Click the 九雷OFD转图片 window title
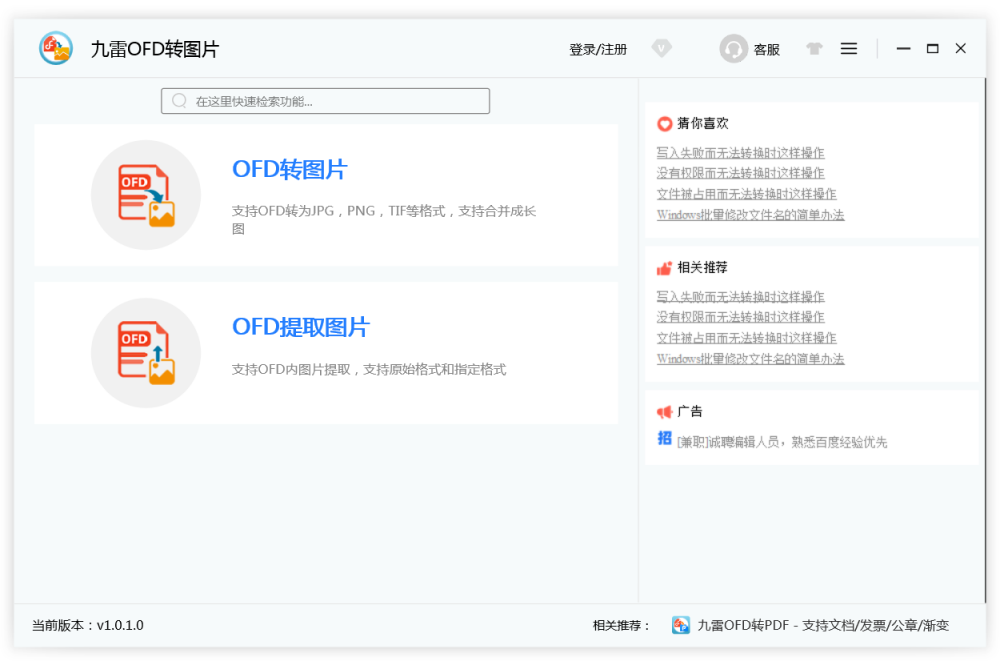Image resolution: width=1000 pixels, height=666 pixels. (x=155, y=49)
